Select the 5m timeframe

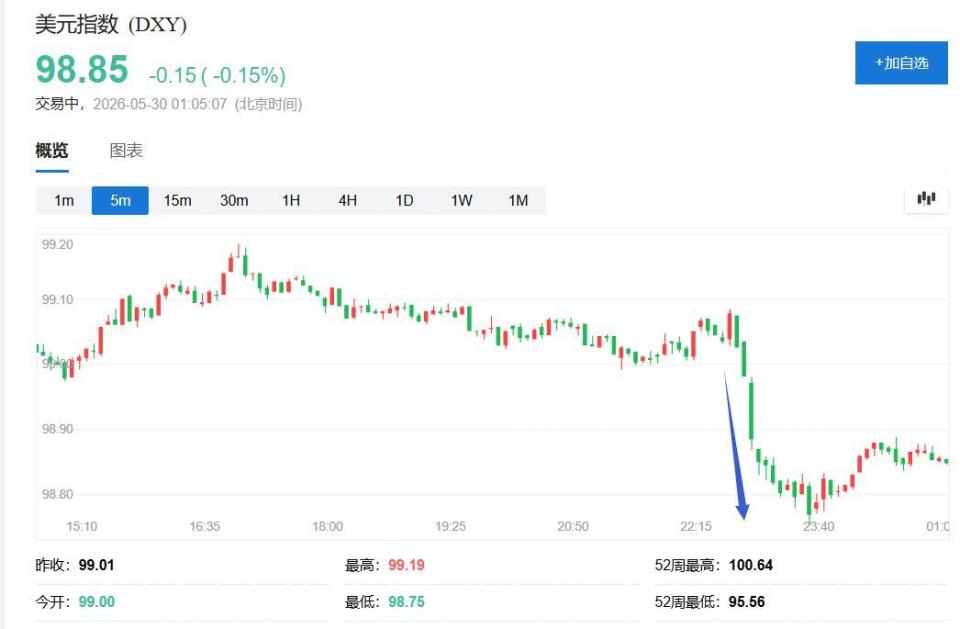tap(120, 200)
